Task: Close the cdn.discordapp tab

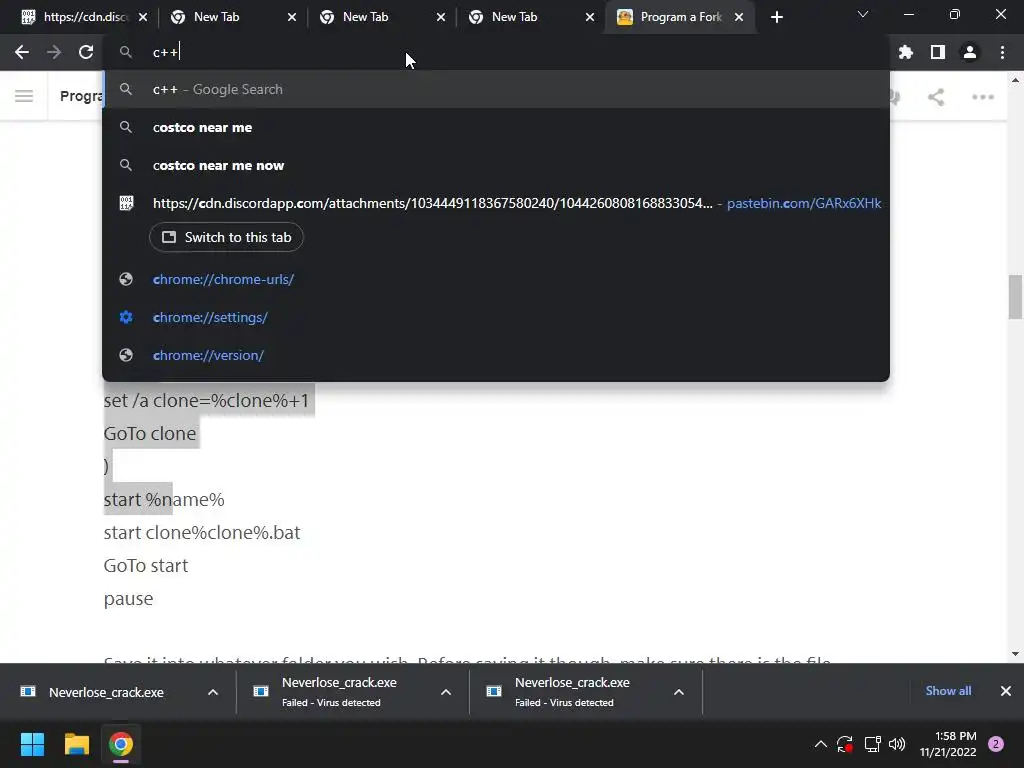Action: [x=143, y=17]
